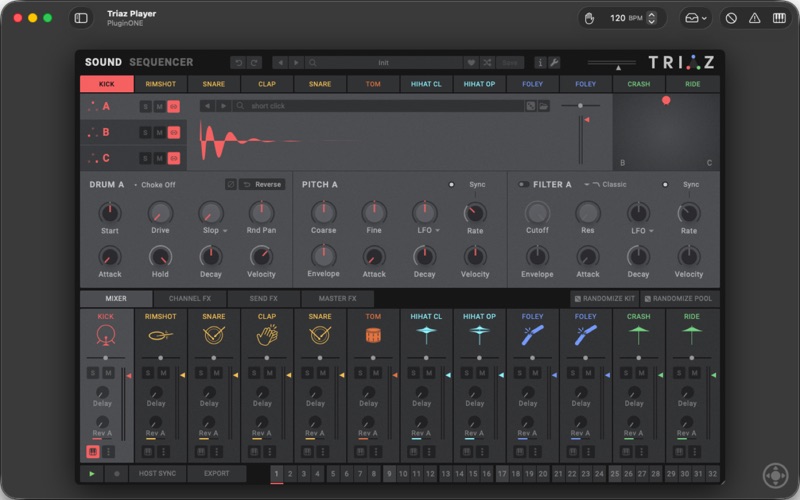This screenshot has height=500, width=800.
Task: Open the info 'i' icon
Action: (540, 63)
